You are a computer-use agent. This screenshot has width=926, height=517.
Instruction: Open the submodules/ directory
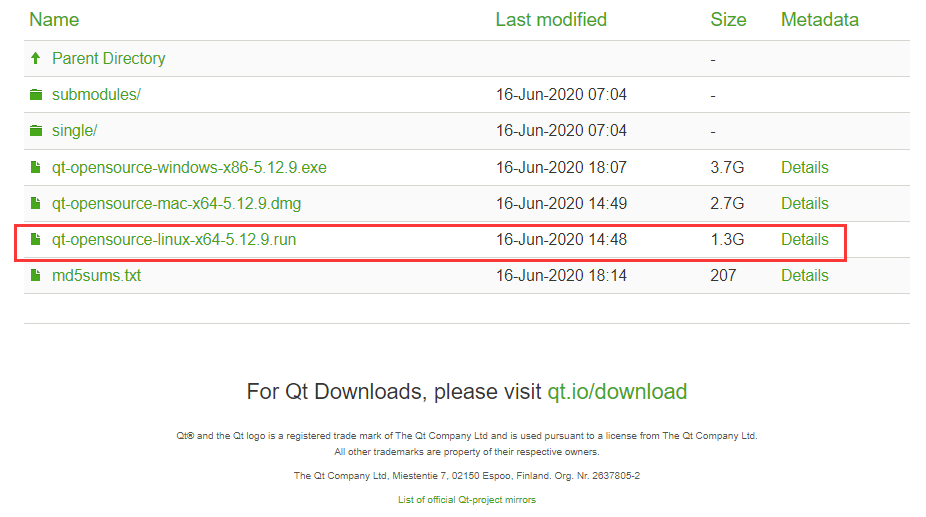[96, 95]
